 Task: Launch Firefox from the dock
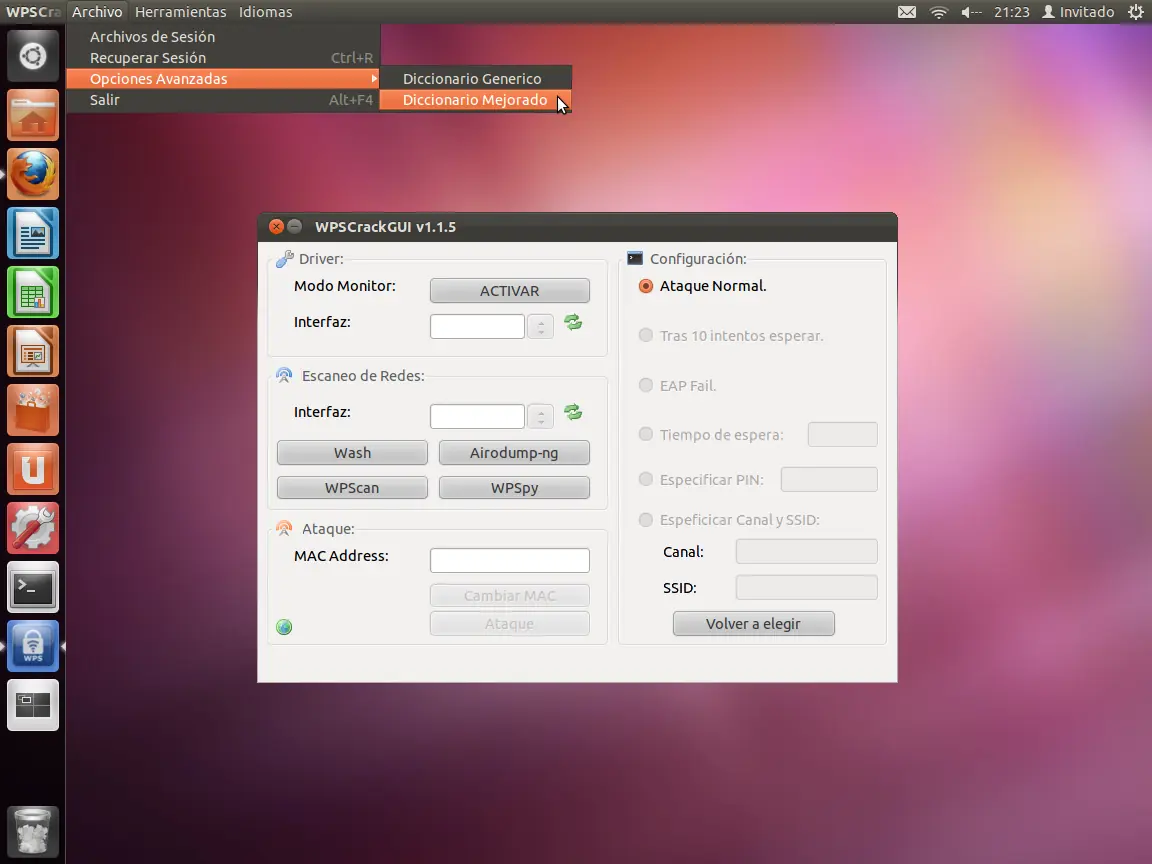[33, 174]
